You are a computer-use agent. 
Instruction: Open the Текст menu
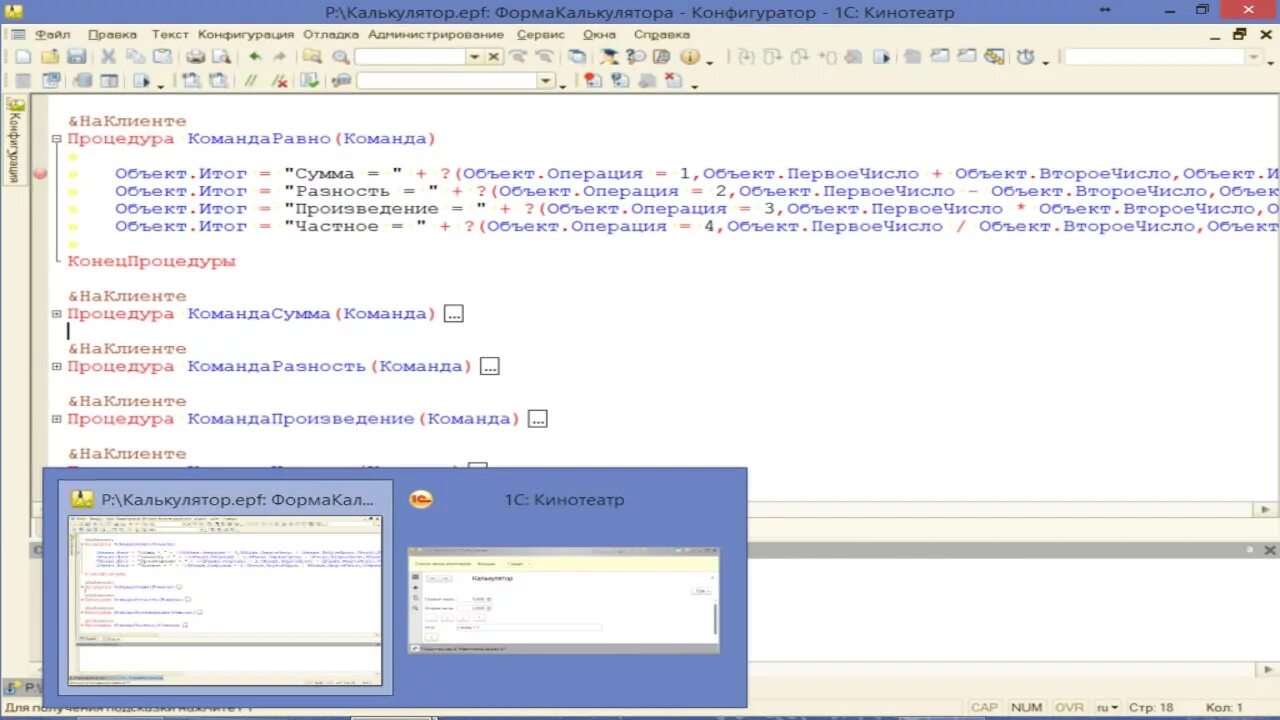click(169, 34)
